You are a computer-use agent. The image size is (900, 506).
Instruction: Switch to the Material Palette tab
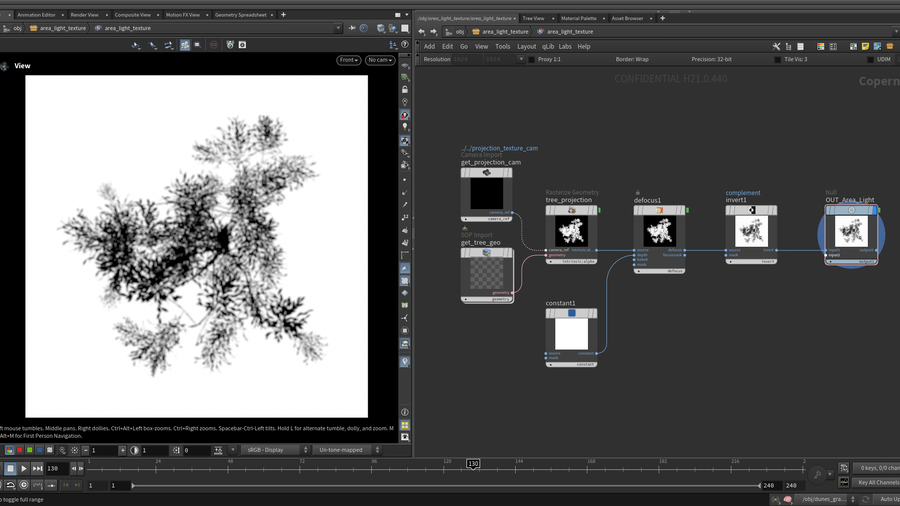pos(578,18)
